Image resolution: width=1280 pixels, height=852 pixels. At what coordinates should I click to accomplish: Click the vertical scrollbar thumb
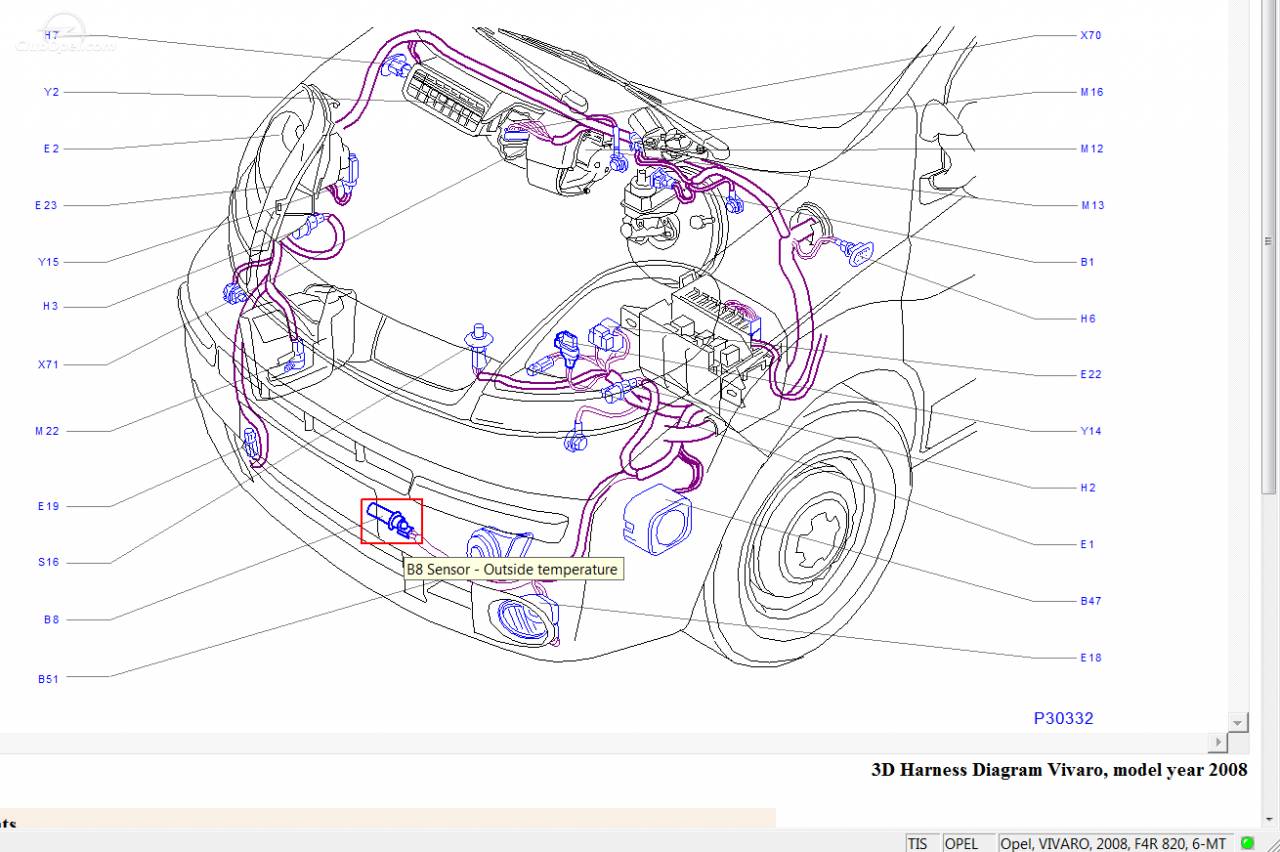[1269, 241]
